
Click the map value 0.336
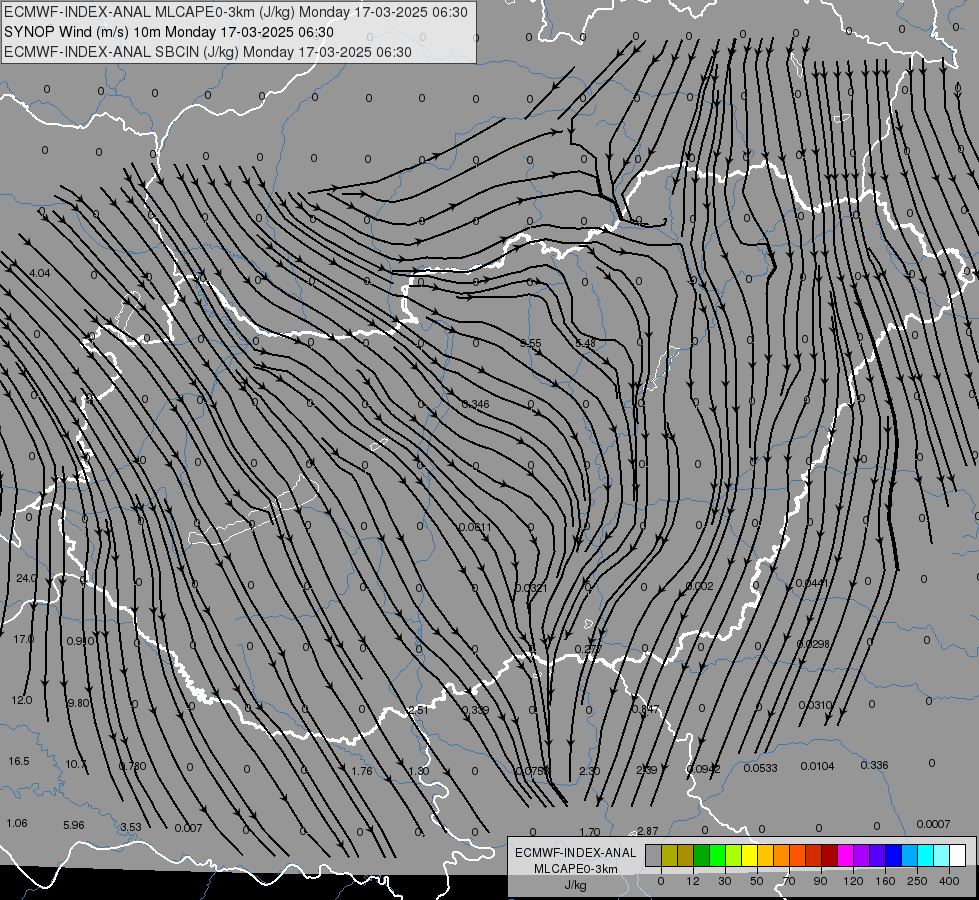[874, 765]
